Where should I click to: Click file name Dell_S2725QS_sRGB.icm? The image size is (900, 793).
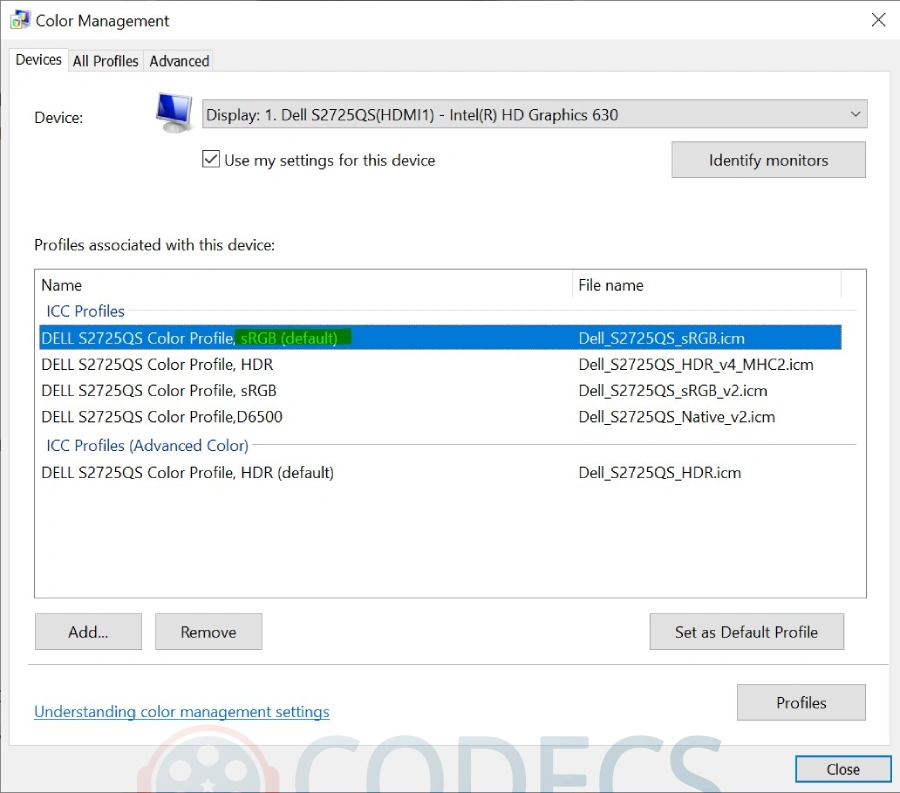pos(662,338)
